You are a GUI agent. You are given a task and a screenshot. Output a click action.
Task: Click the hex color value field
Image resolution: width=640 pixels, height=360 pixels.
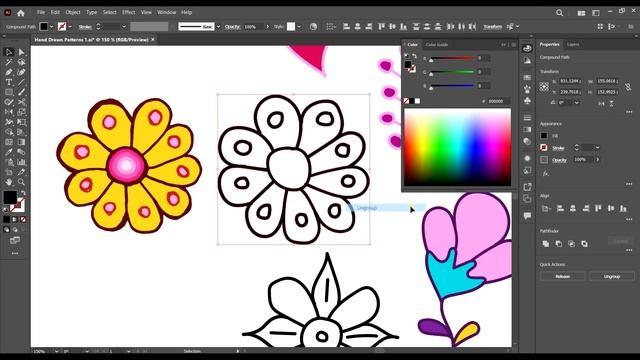[x=498, y=101]
